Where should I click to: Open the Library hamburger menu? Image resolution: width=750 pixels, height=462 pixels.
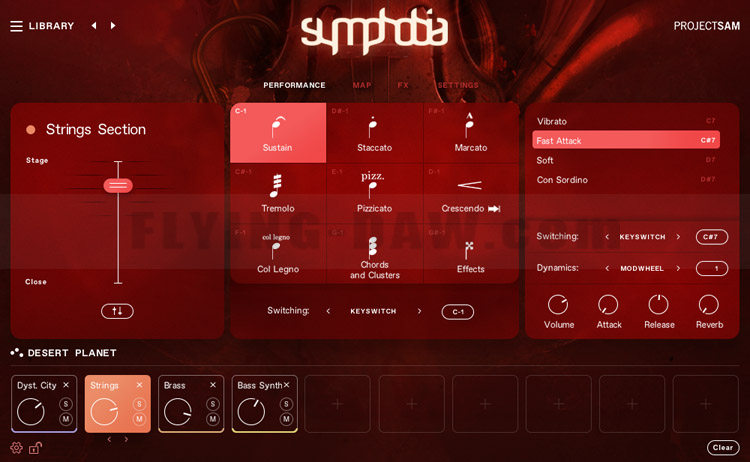pos(16,26)
